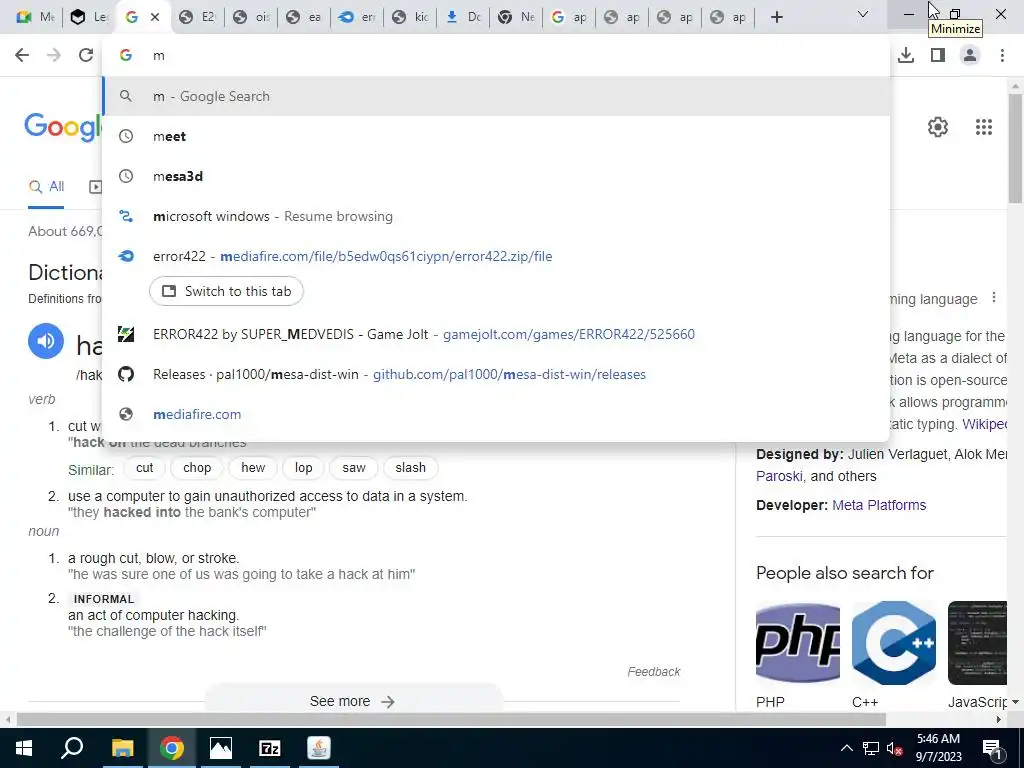Viewport: 1024px width, 768px height.
Task: Click the horizontal page scrollbar
Action: click(451, 720)
